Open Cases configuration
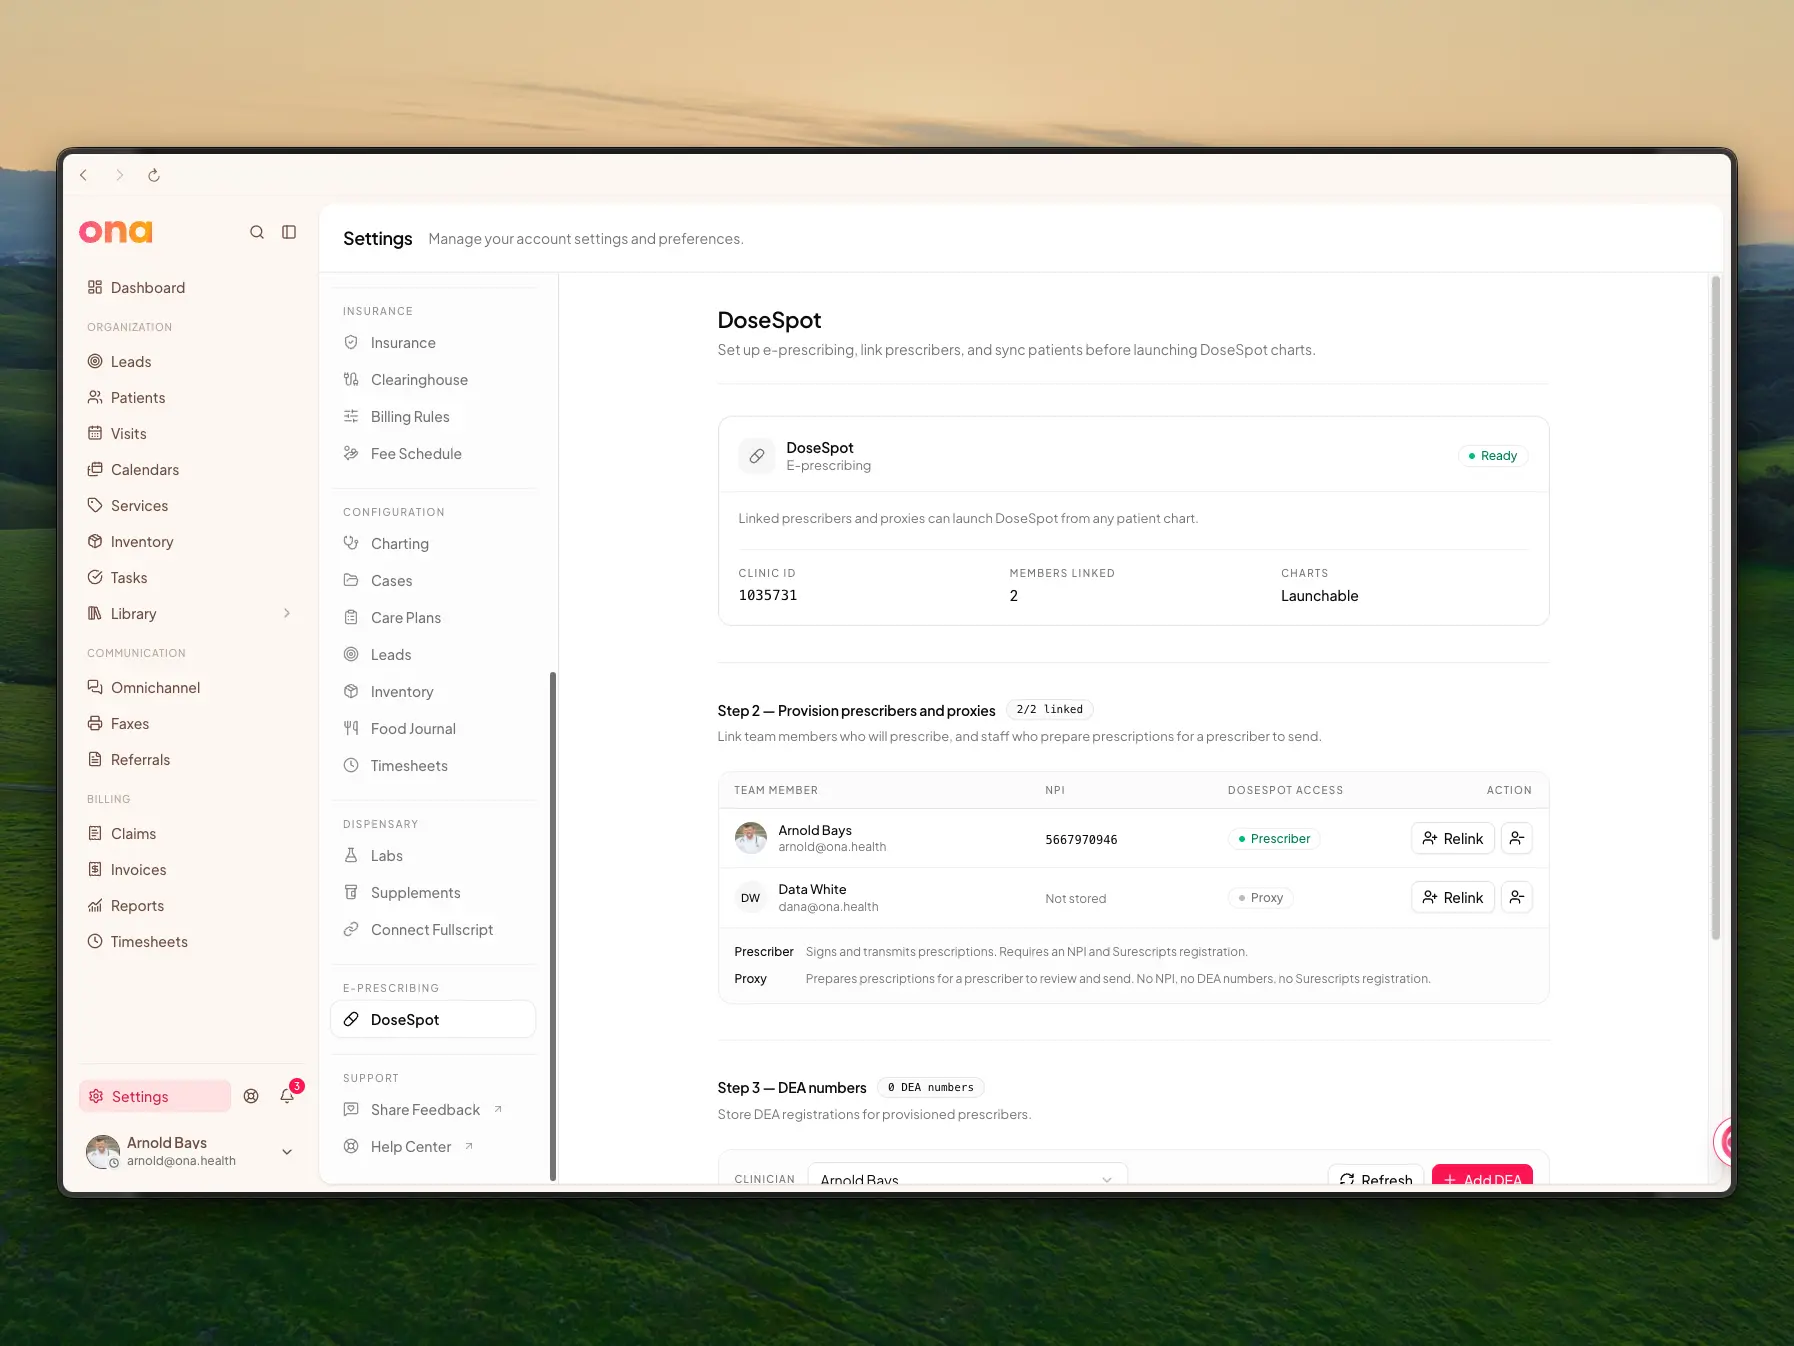 pyautogui.click(x=433, y=581)
